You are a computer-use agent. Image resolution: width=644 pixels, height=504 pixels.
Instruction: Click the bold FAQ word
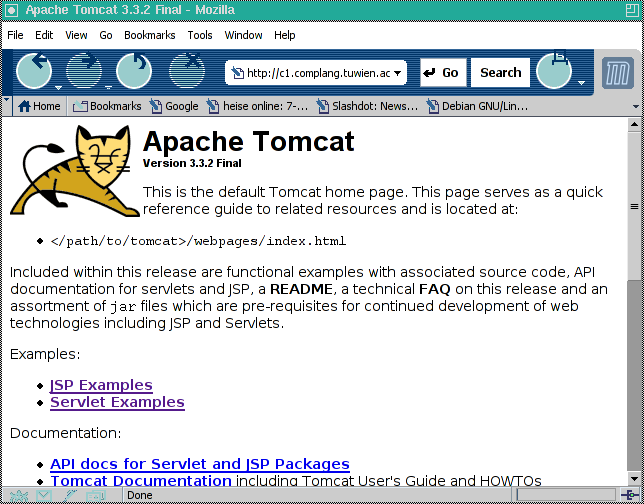click(x=435, y=289)
